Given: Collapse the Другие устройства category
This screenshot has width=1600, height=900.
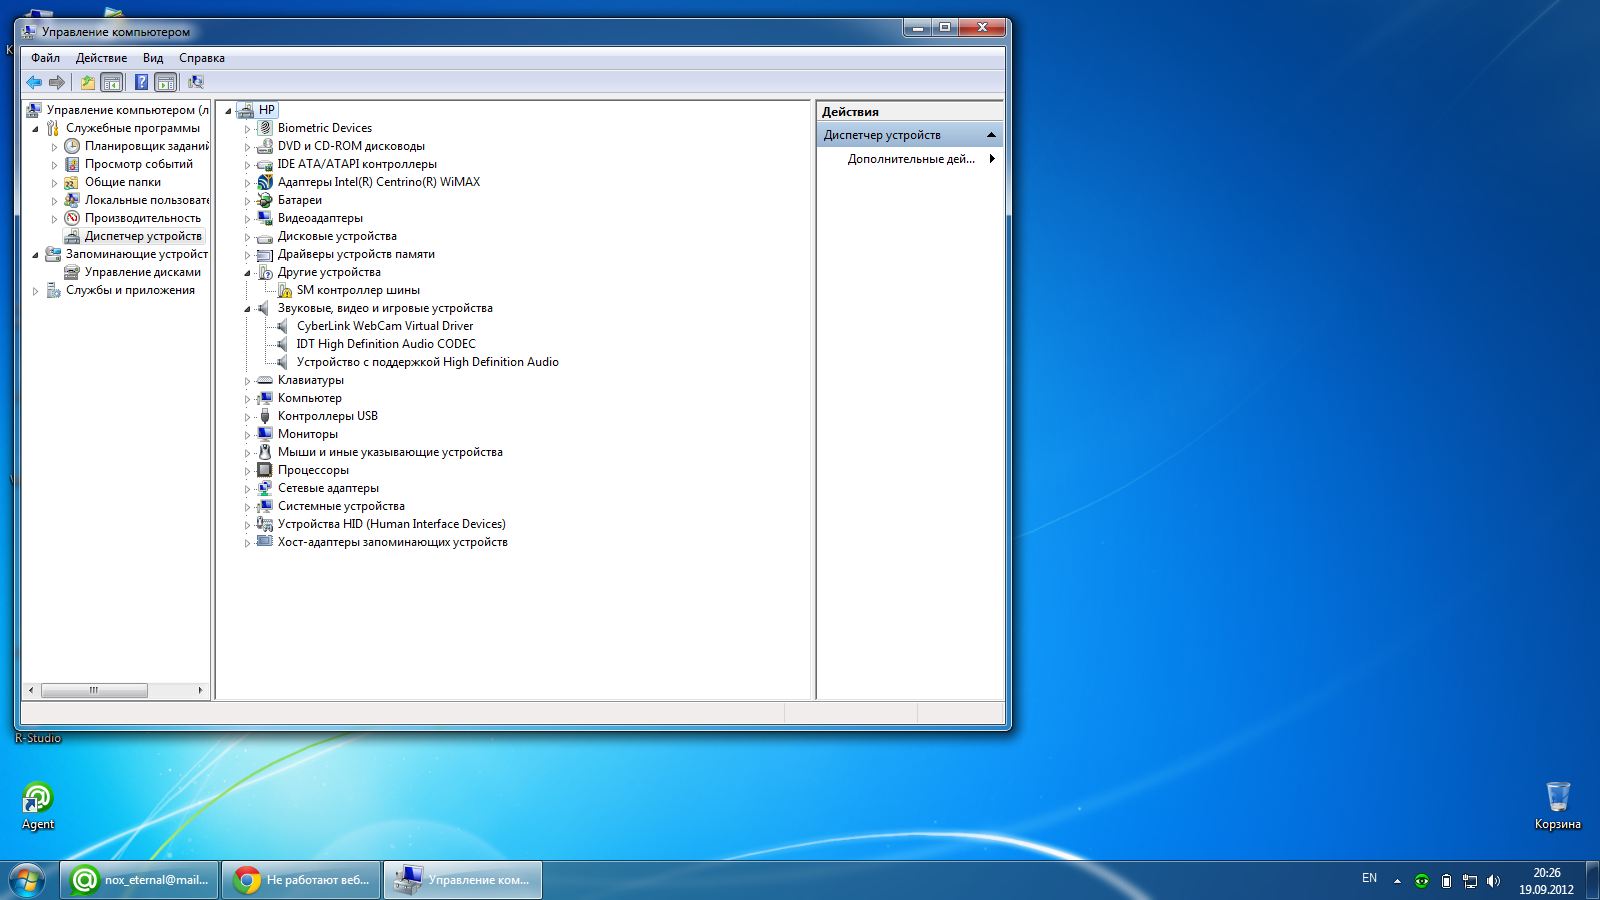Looking at the screenshot, I should pos(247,273).
